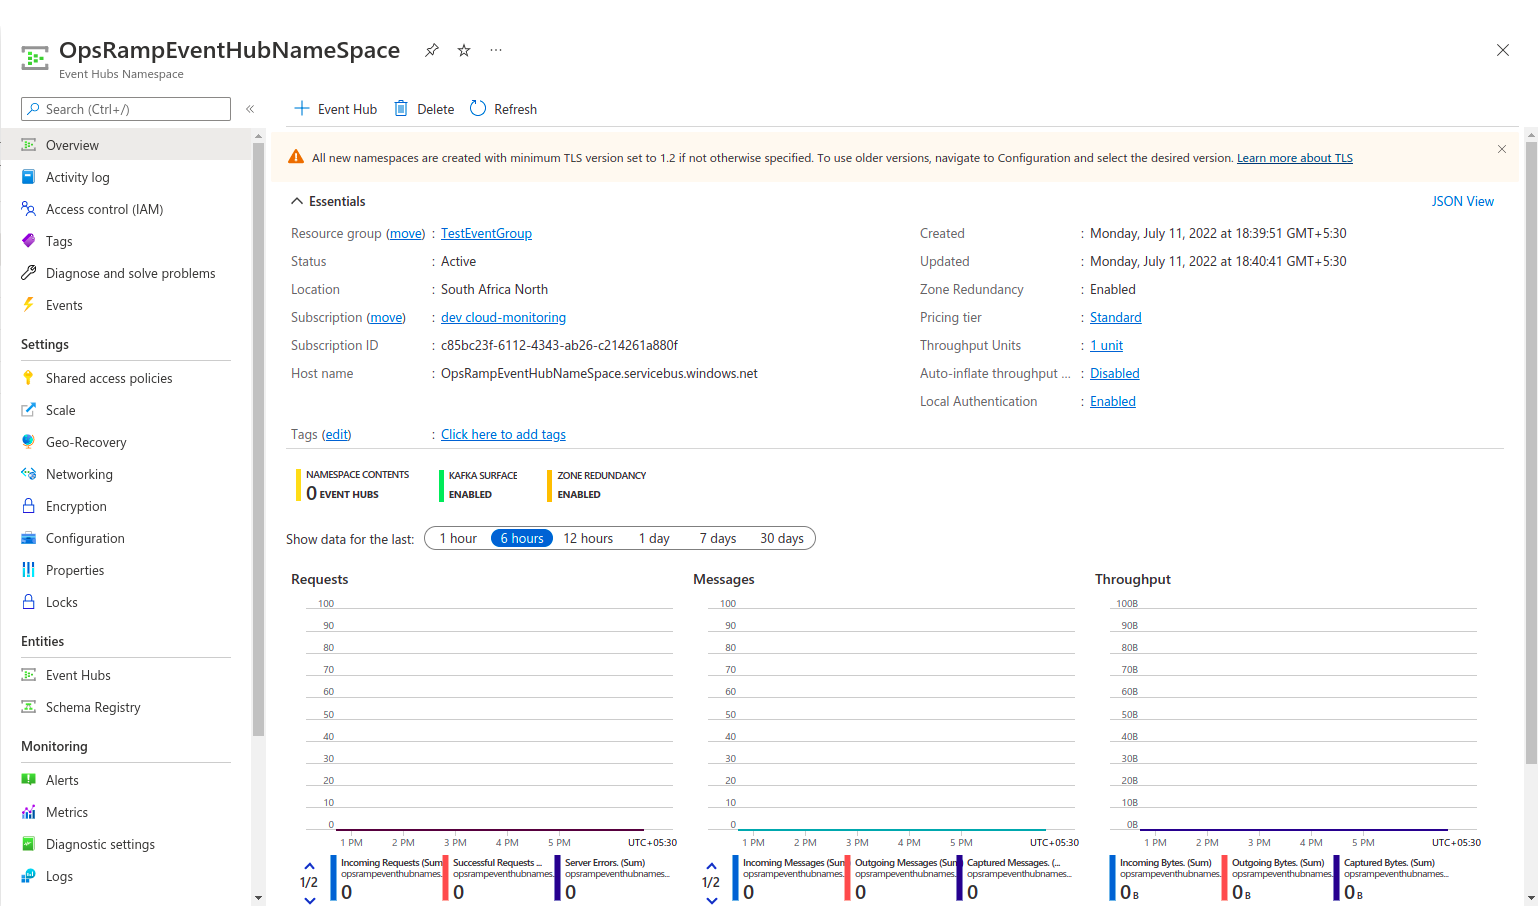Open JSON View
The image size is (1538, 906).
(x=1462, y=201)
